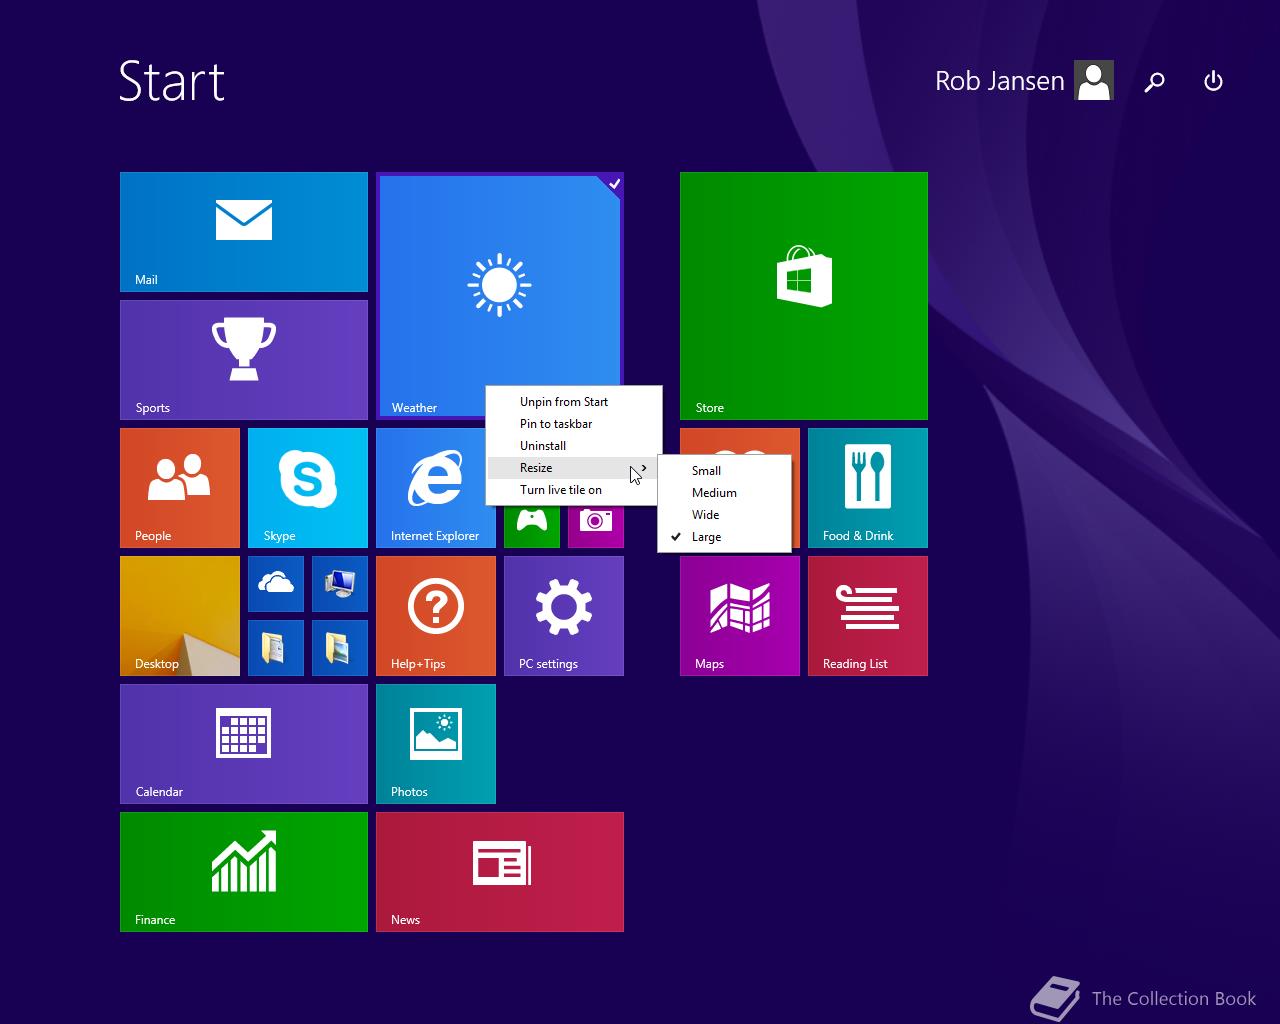Open the Help+Tips tile

[436, 616]
